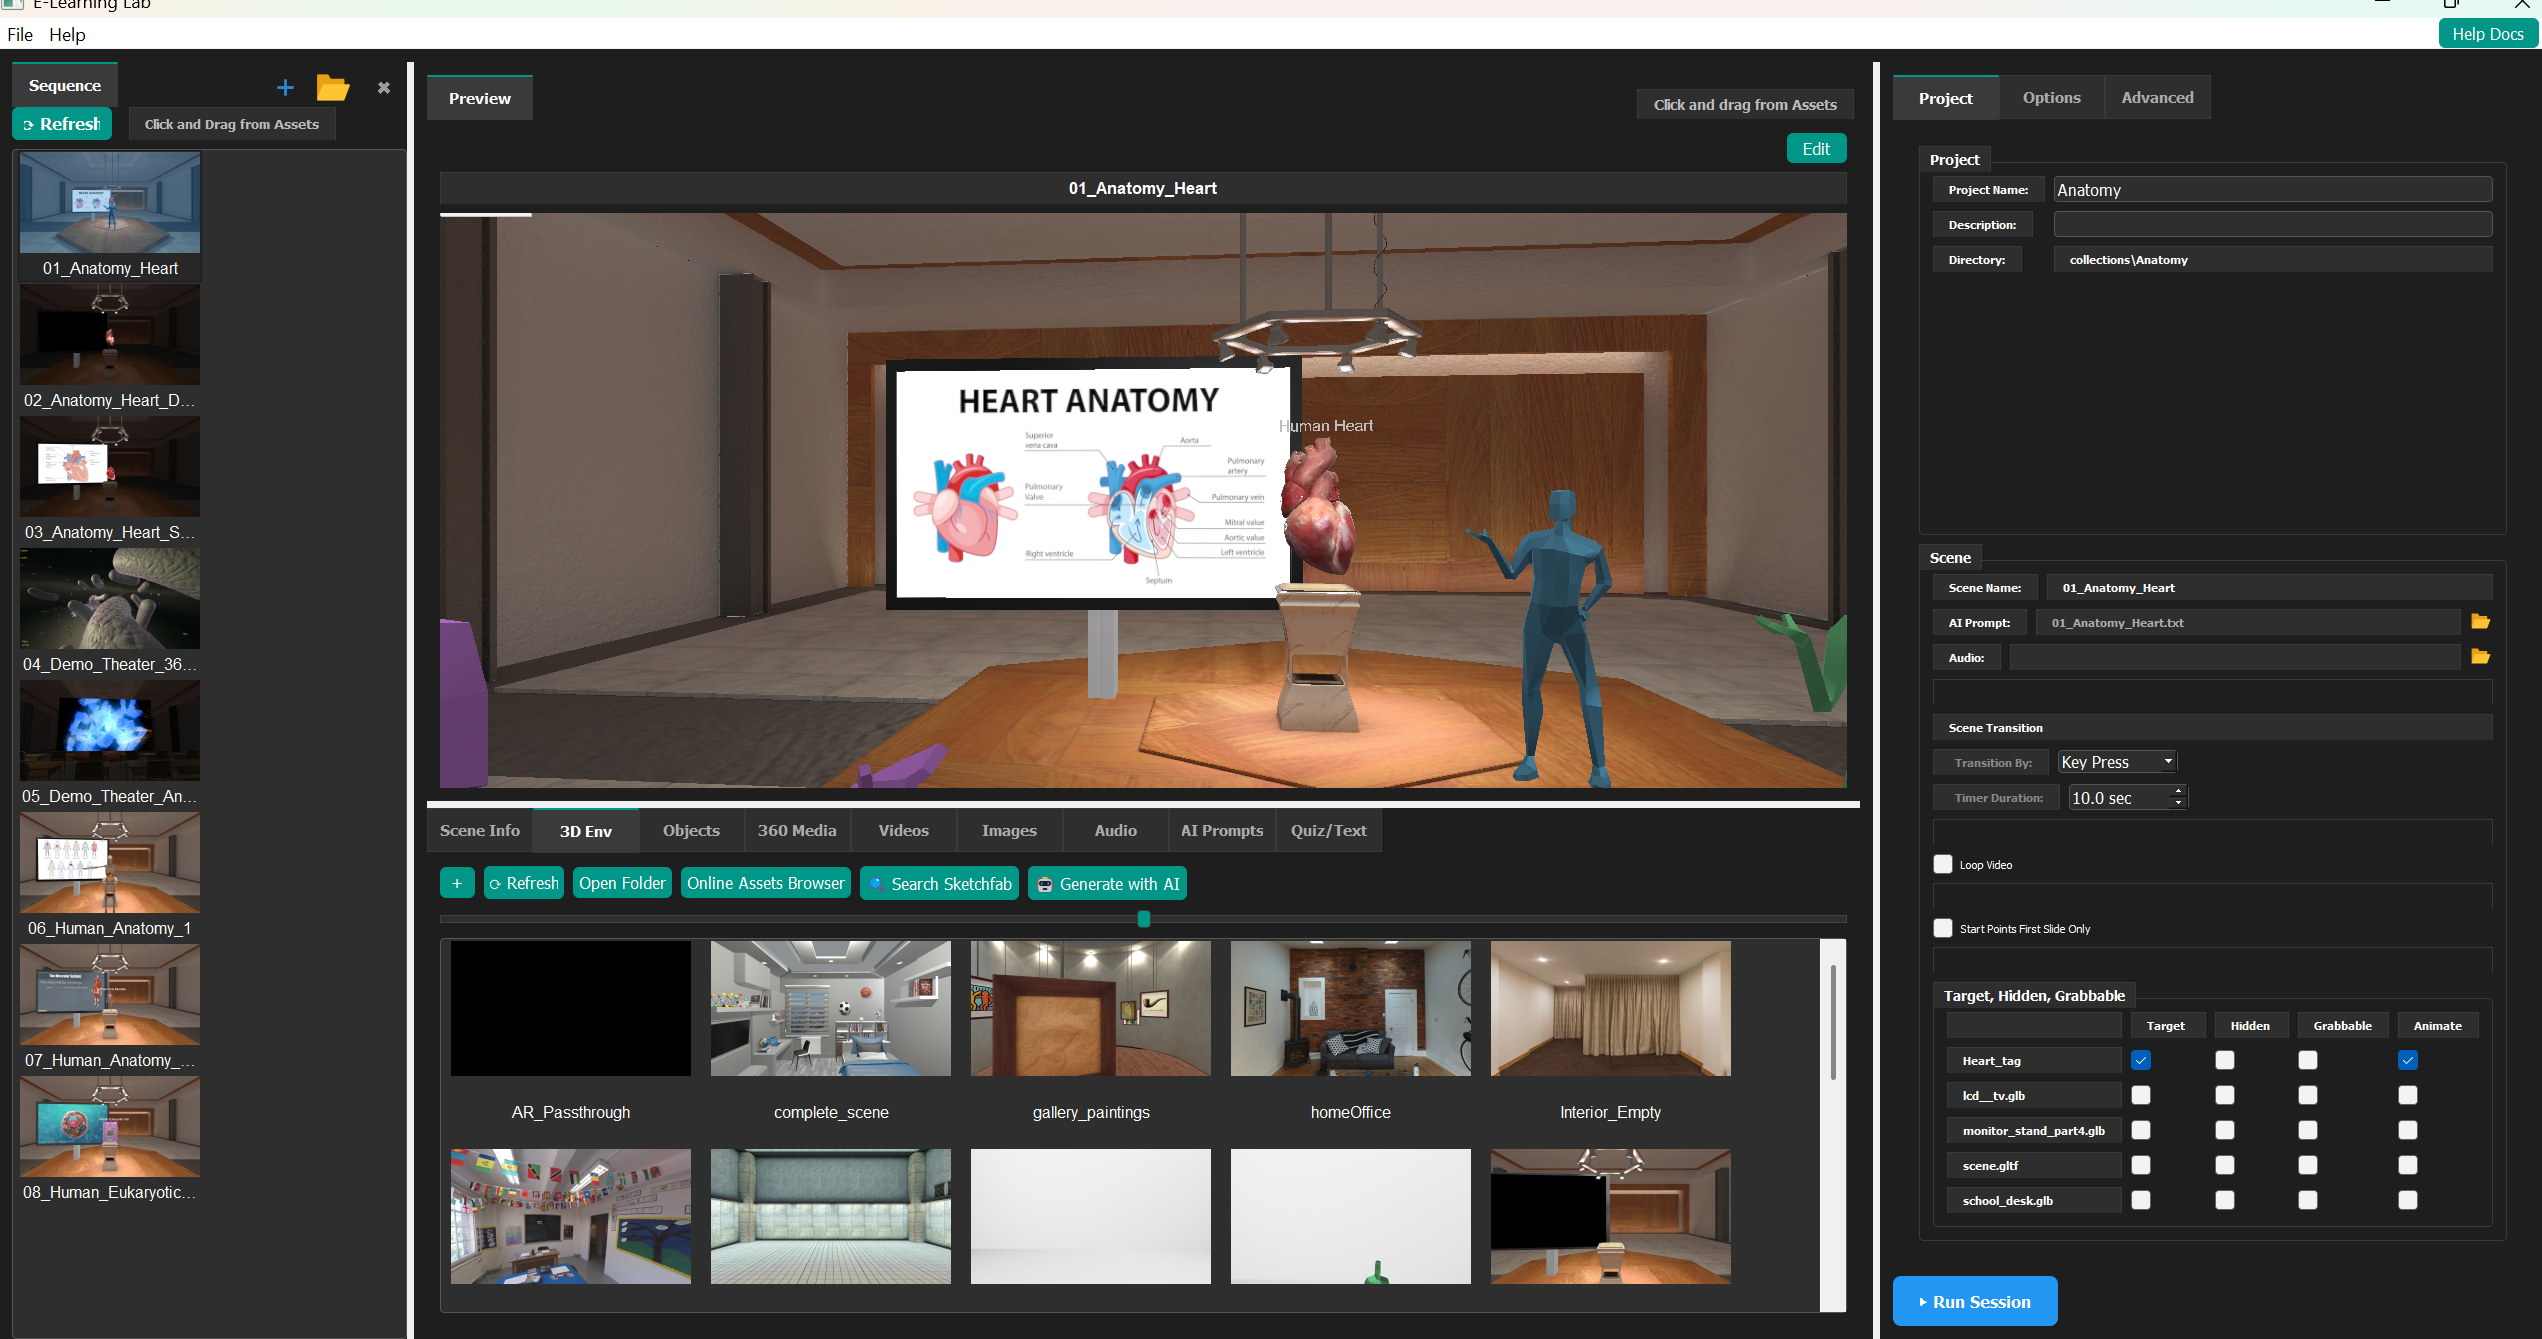The width and height of the screenshot is (2542, 1339).
Task: Open the folder icon in Sequence panel
Action: pos(332,88)
